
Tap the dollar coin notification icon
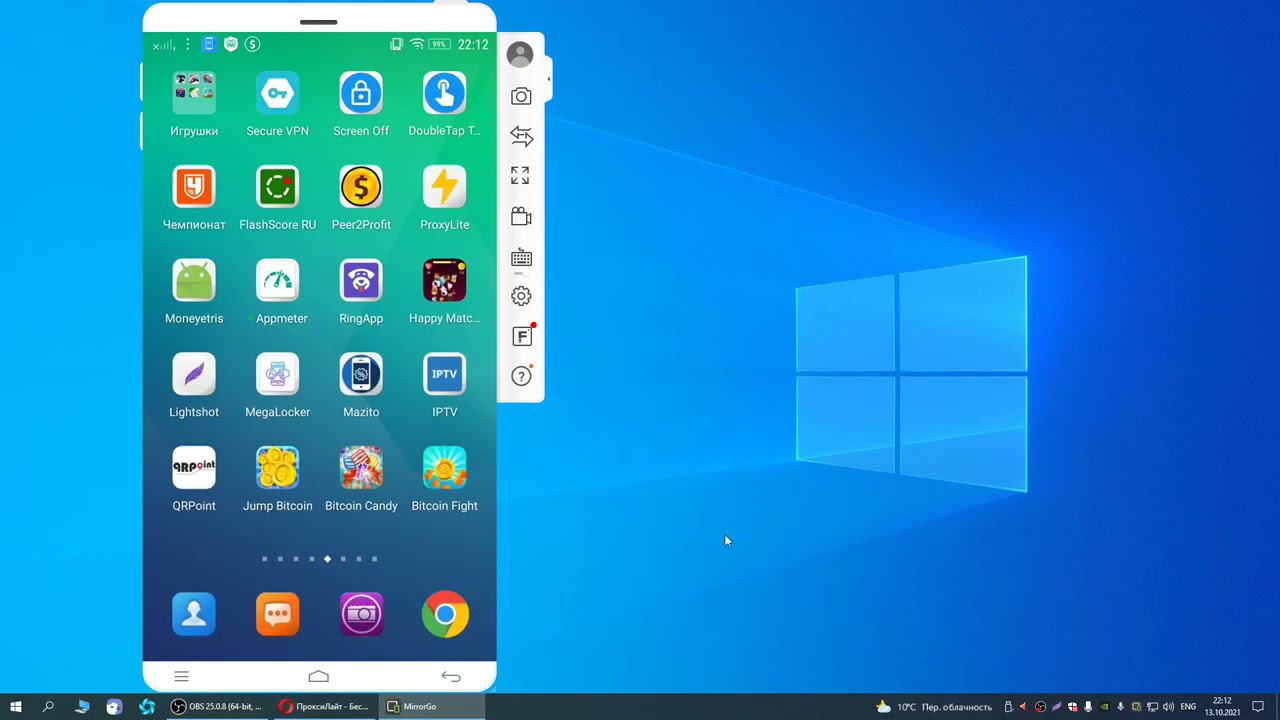click(x=252, y=44)
